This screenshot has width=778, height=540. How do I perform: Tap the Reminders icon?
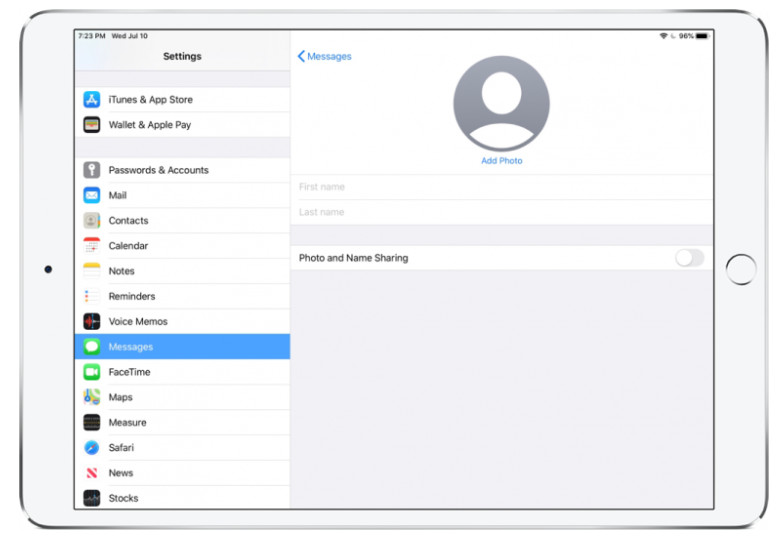(x=92, y=296)
